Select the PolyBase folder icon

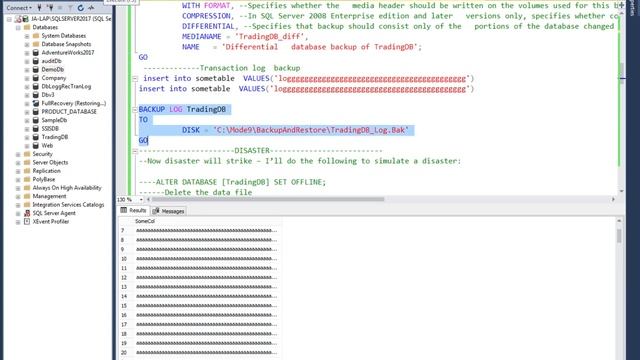(x=27, y=179)
